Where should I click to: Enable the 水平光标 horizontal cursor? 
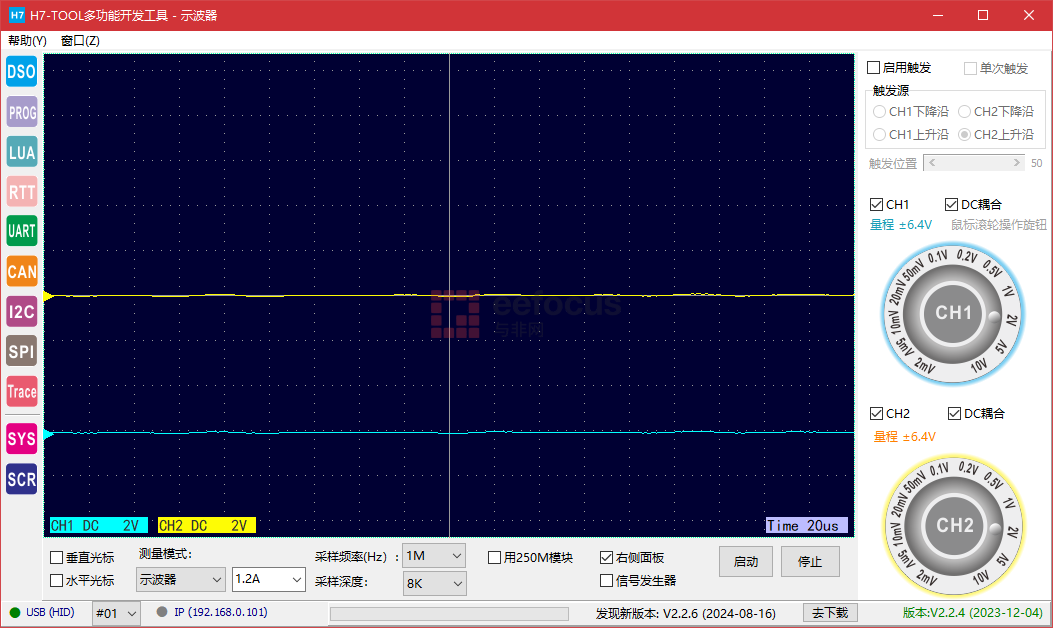pos(57,580)
